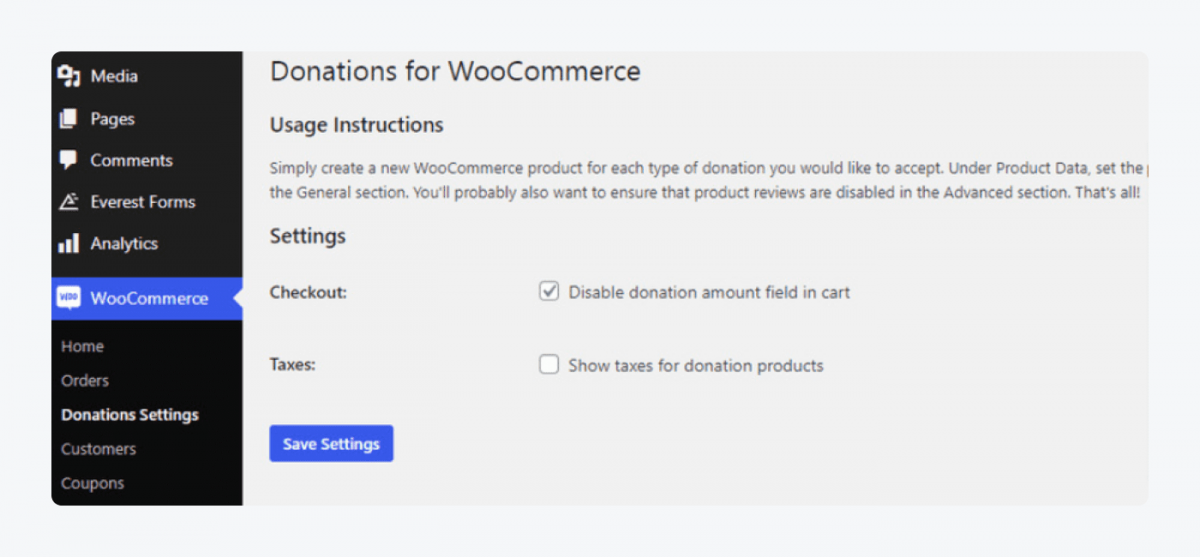Image resolution: width=1200 pixels, height=557 pixels.
Task: Uncheck Disable donation amount field in cart
Action: click(x=549, y=292)
